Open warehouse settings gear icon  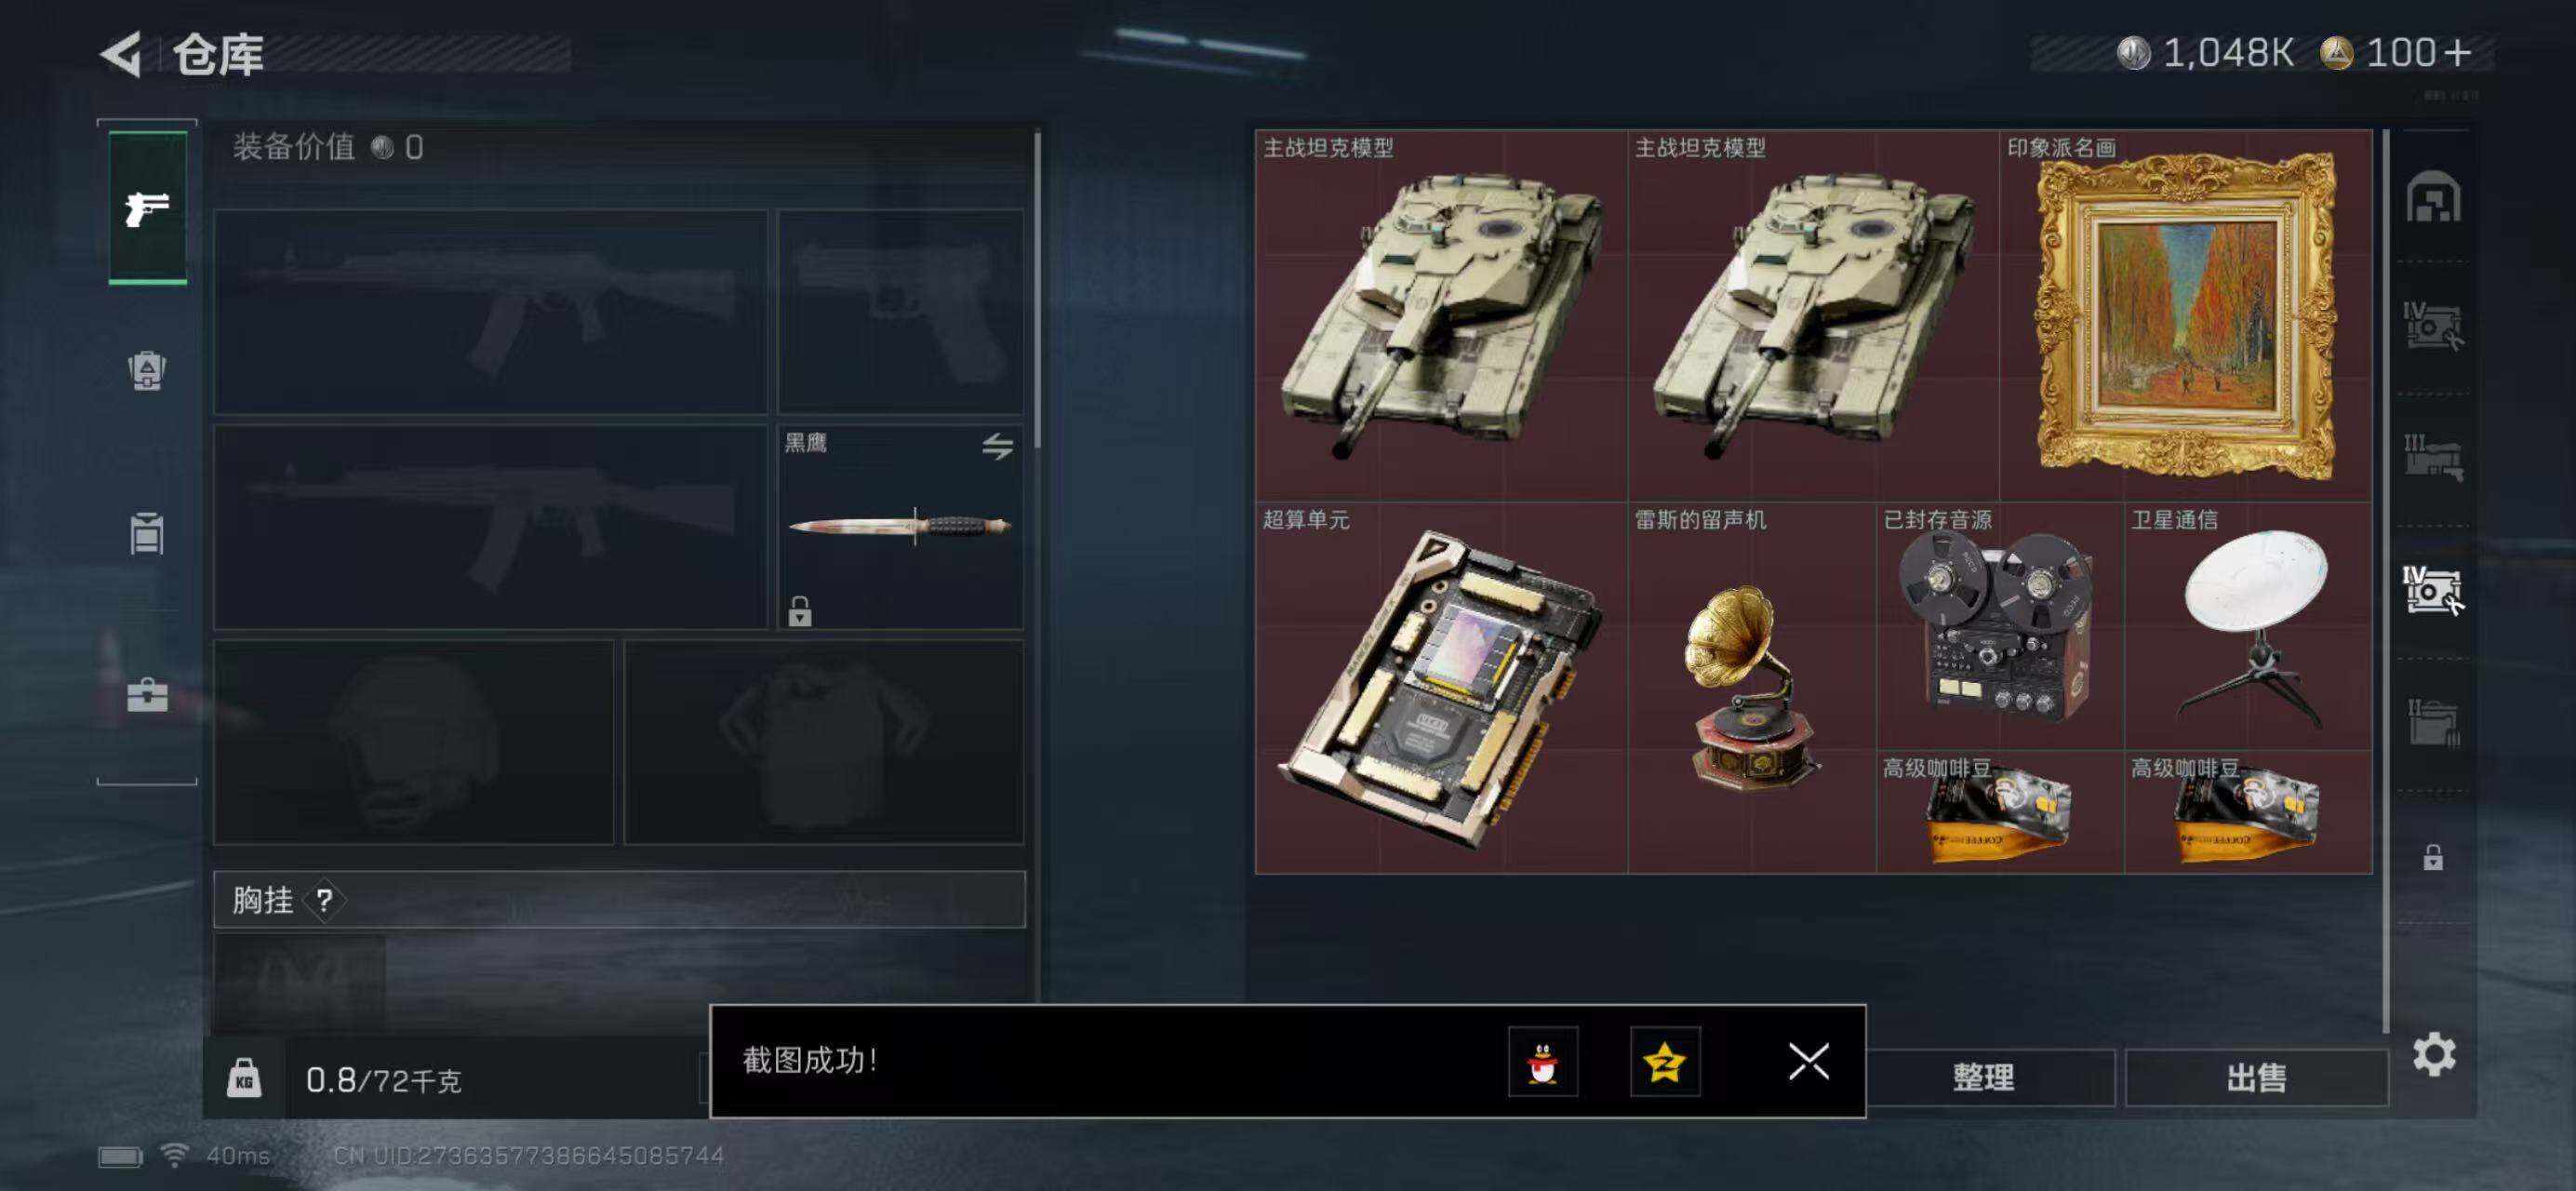pyautogui.click(x=2433, y=1054)
